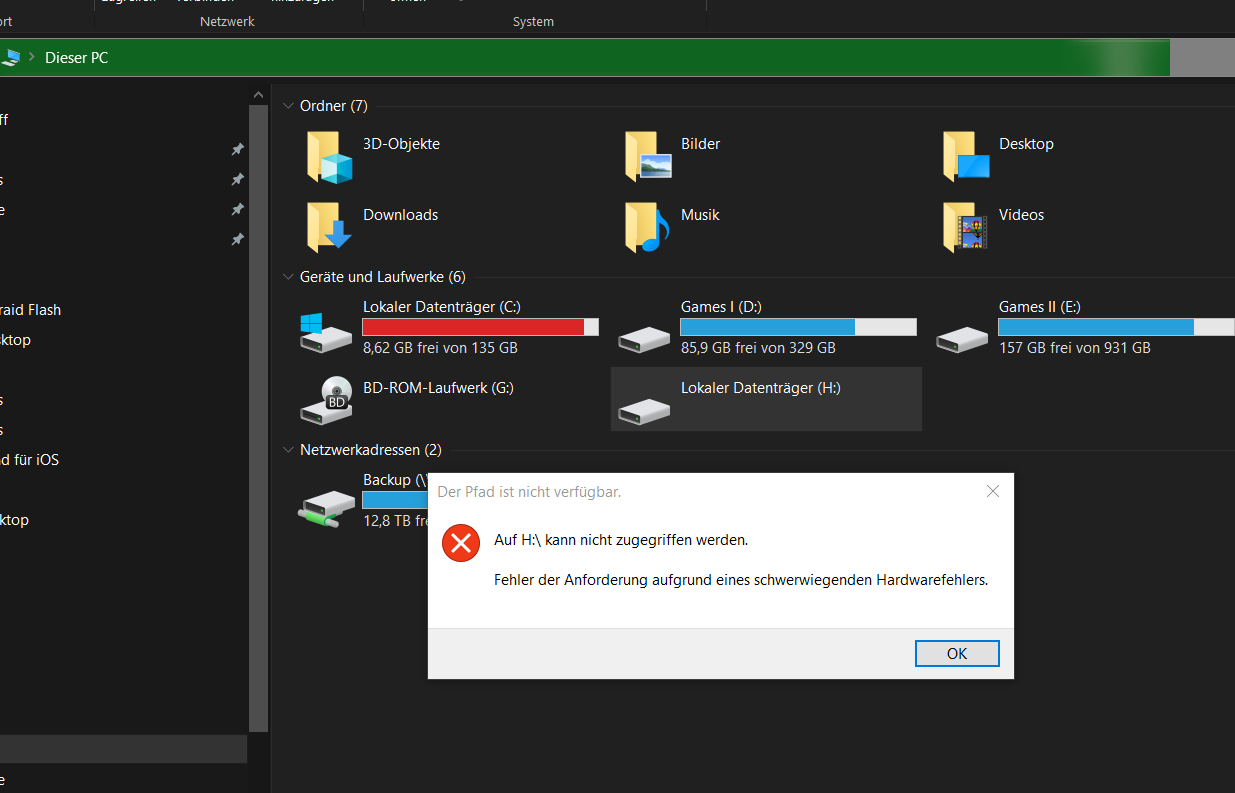
Task: Open the Desktop folder icon
Action: tap(966, 157)
